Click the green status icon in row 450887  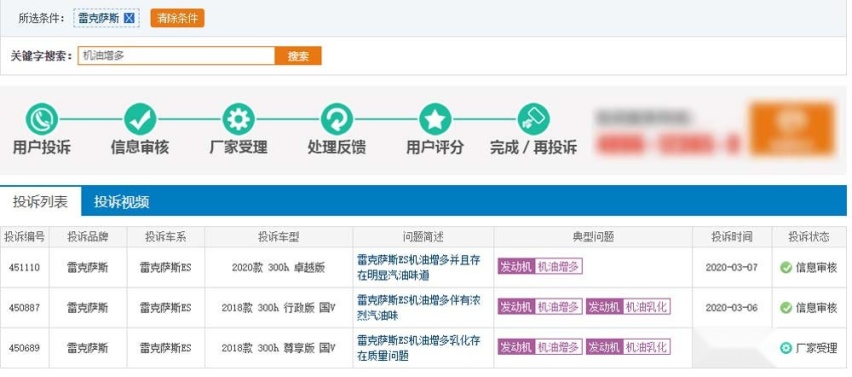pos(786,307)
